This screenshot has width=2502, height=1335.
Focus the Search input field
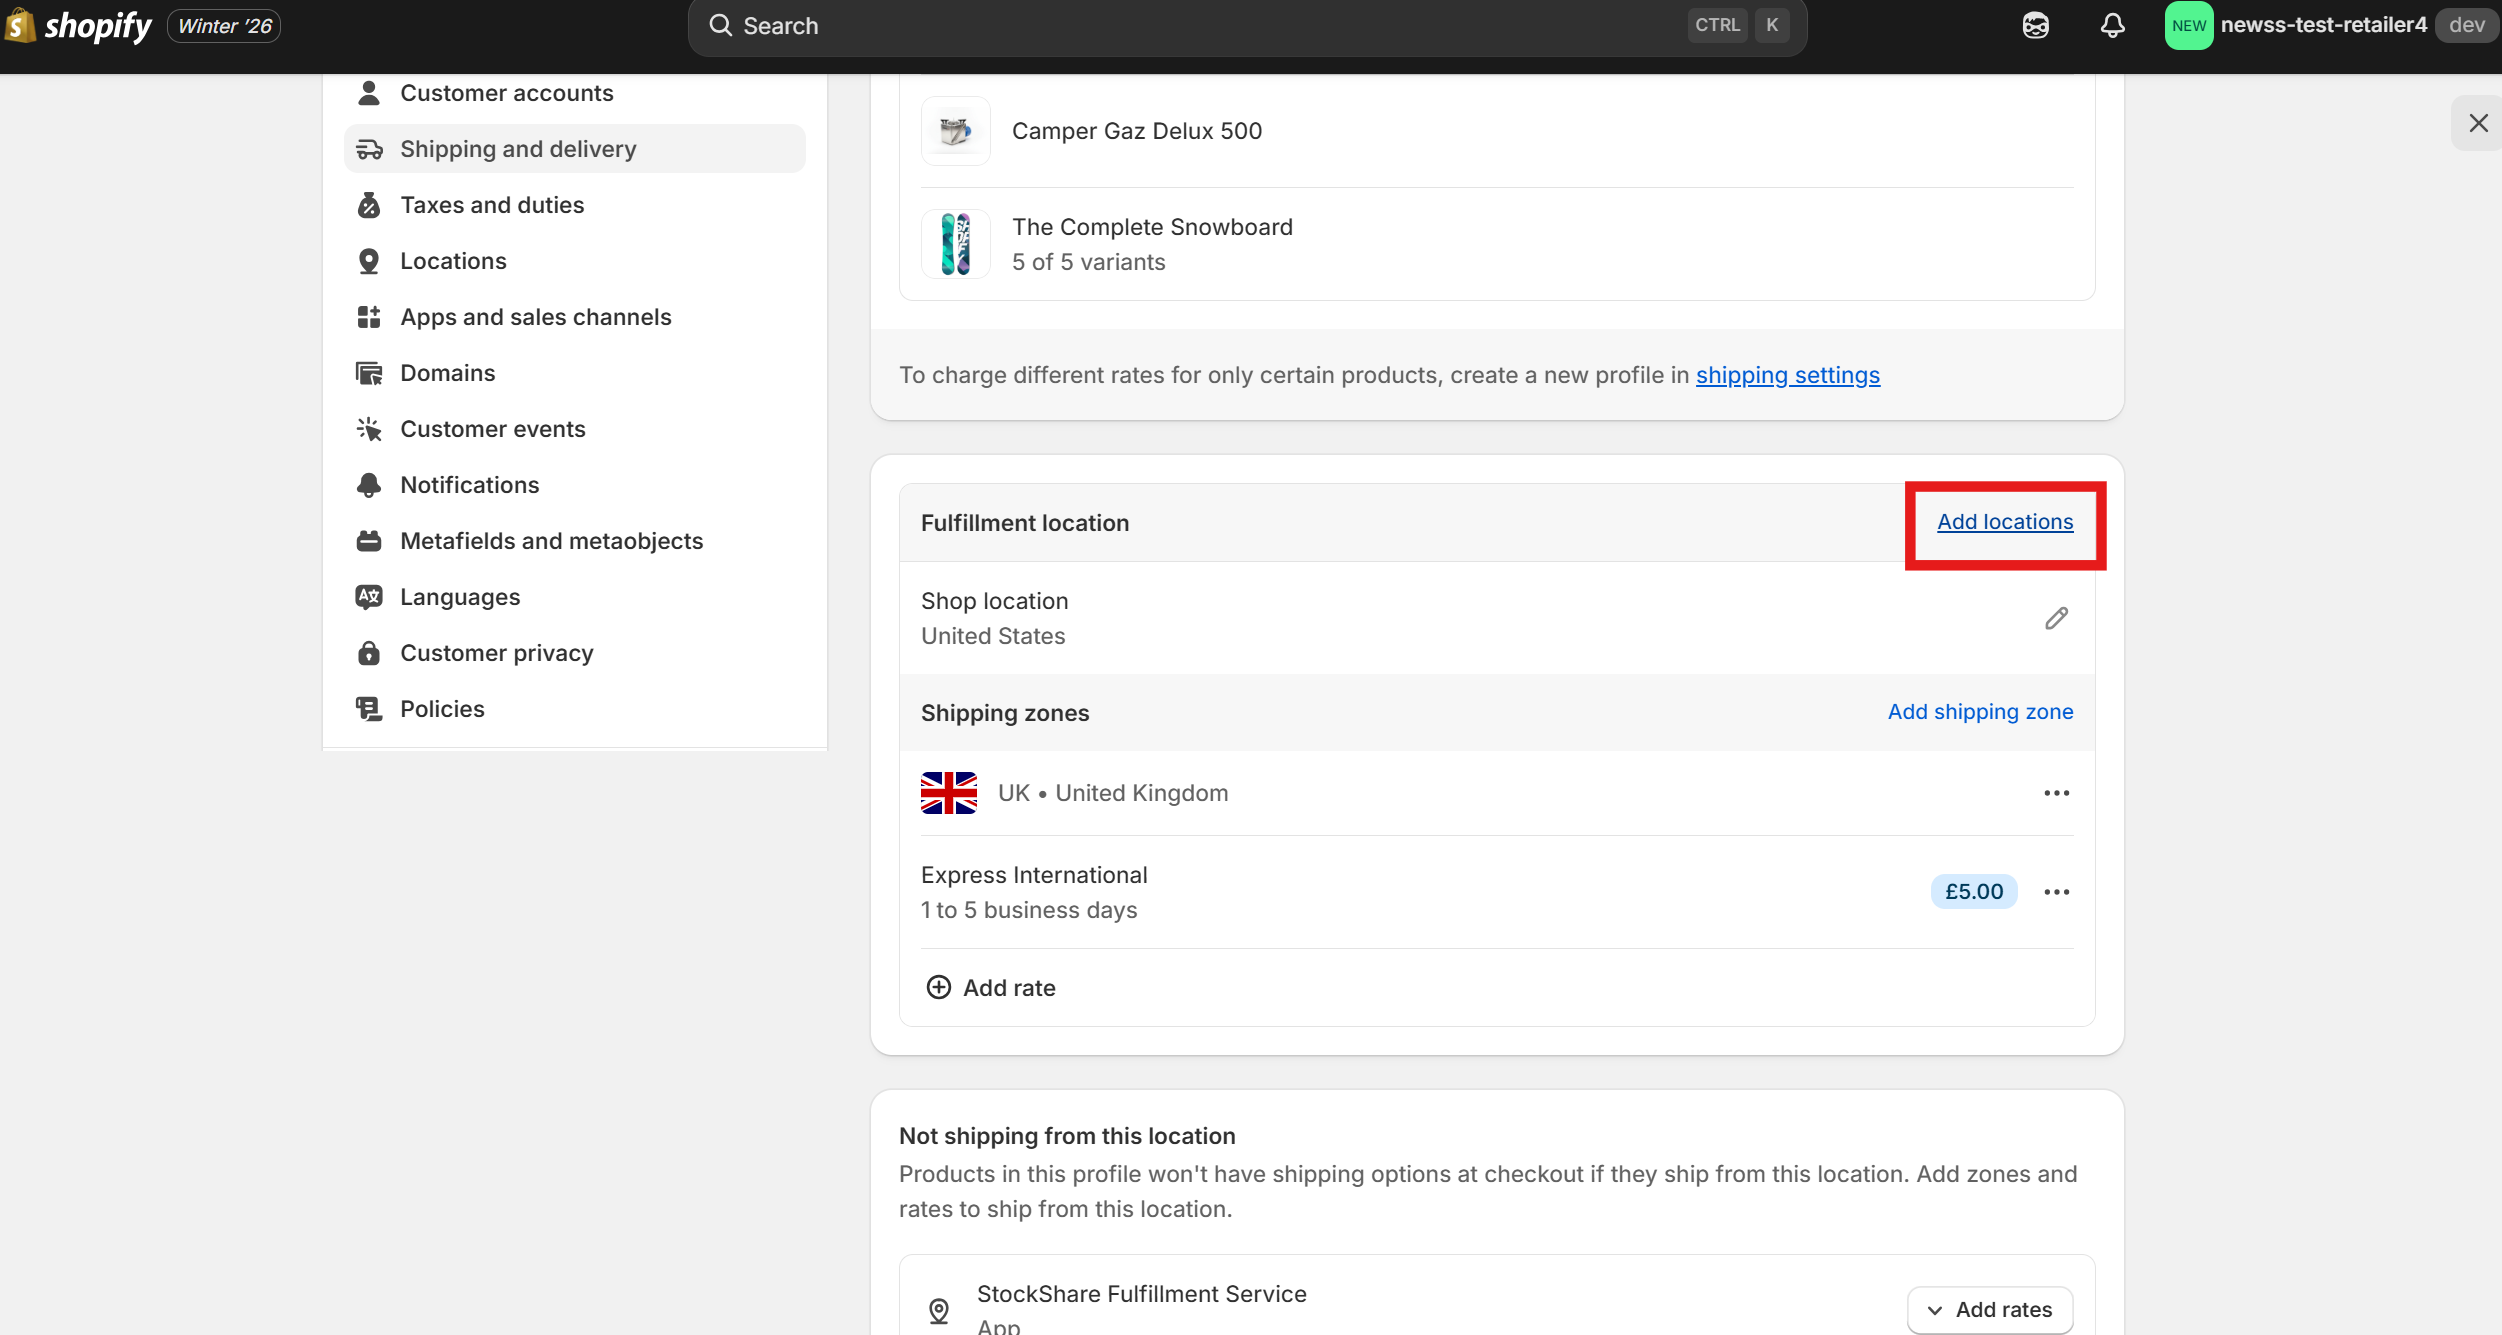coord(1200,26)
